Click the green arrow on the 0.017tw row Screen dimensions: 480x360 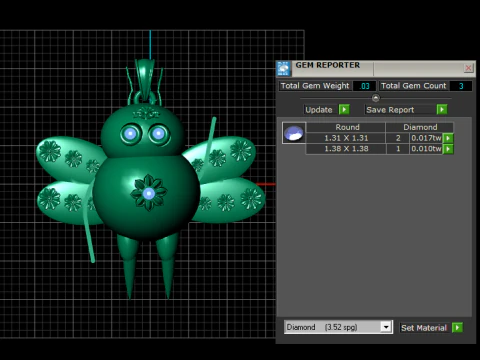448,138
